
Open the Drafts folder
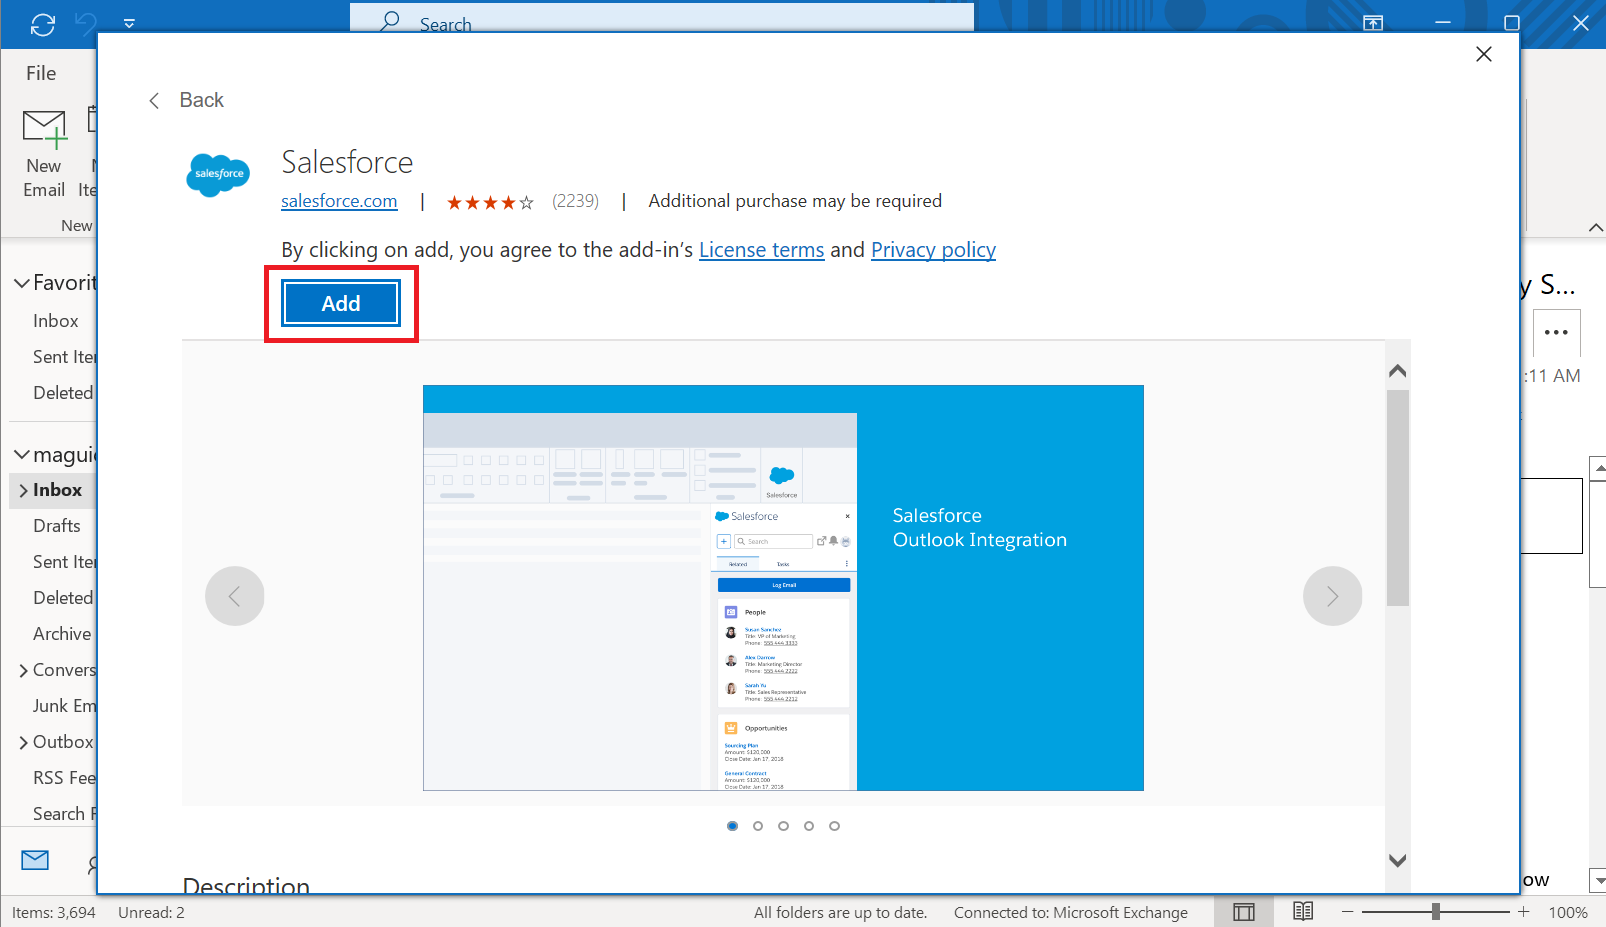coord(56,526)
